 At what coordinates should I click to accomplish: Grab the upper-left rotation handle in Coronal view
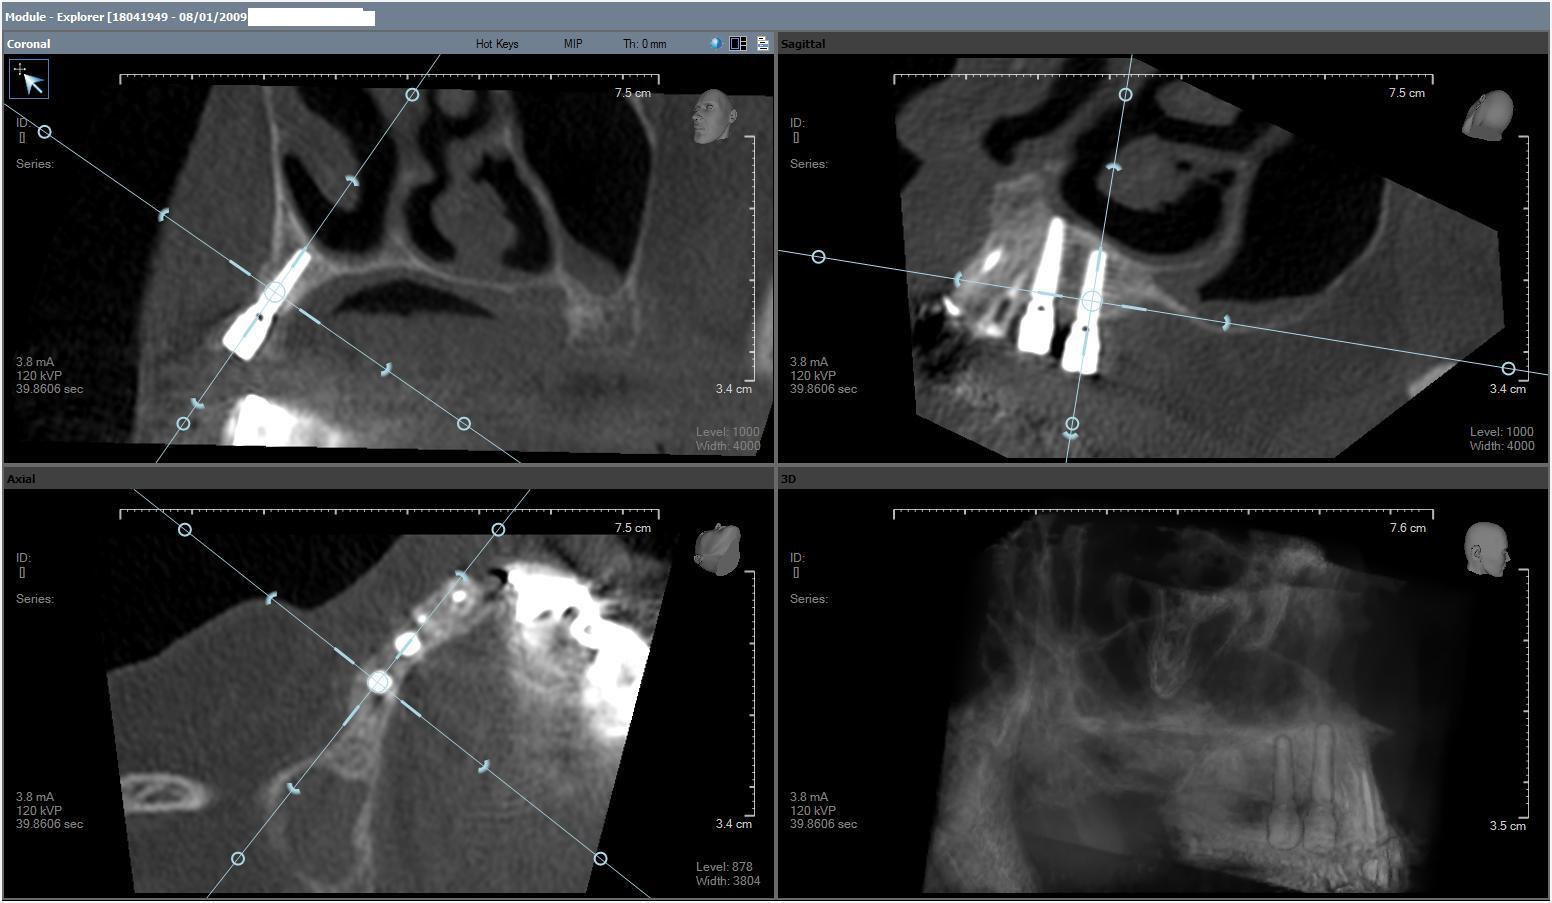pyautogui.click(x=44, y=132)
